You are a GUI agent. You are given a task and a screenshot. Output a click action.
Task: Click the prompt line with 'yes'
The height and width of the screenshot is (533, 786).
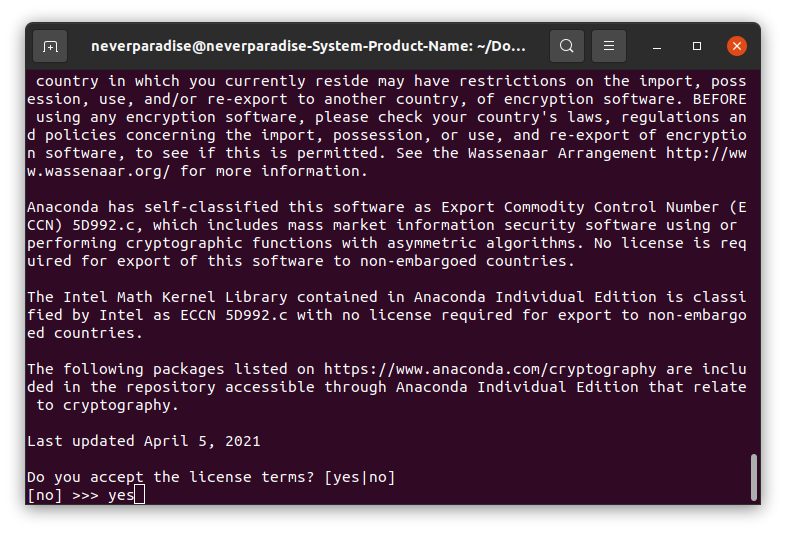point(86,495)
